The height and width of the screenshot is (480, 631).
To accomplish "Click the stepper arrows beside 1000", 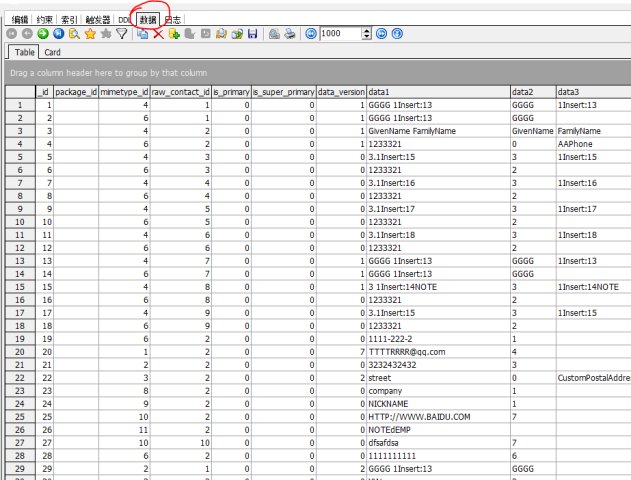I will [x=366, y=34].
